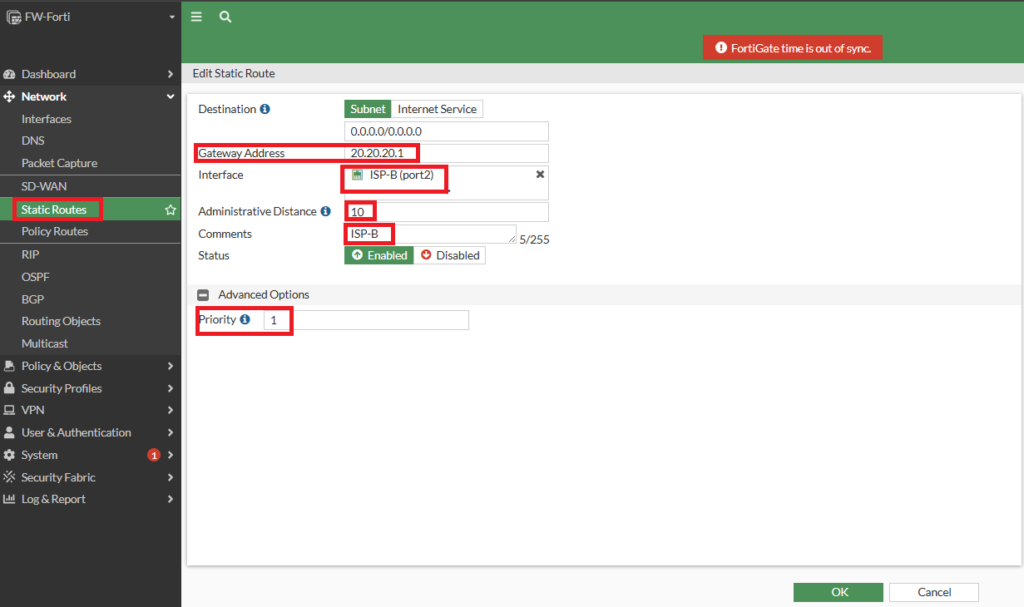Remove ISP-B interface with the X icon

pos(540,174)
